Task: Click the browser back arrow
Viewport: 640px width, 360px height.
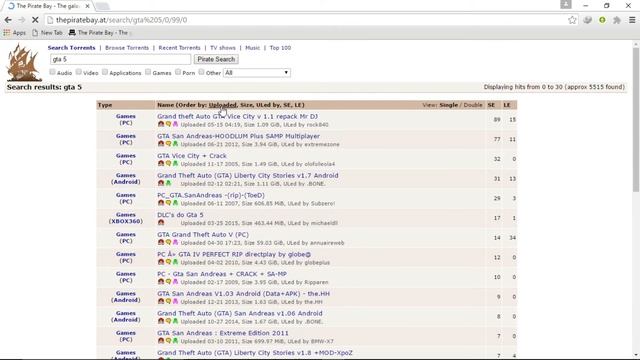Action: tap(8, 20)
